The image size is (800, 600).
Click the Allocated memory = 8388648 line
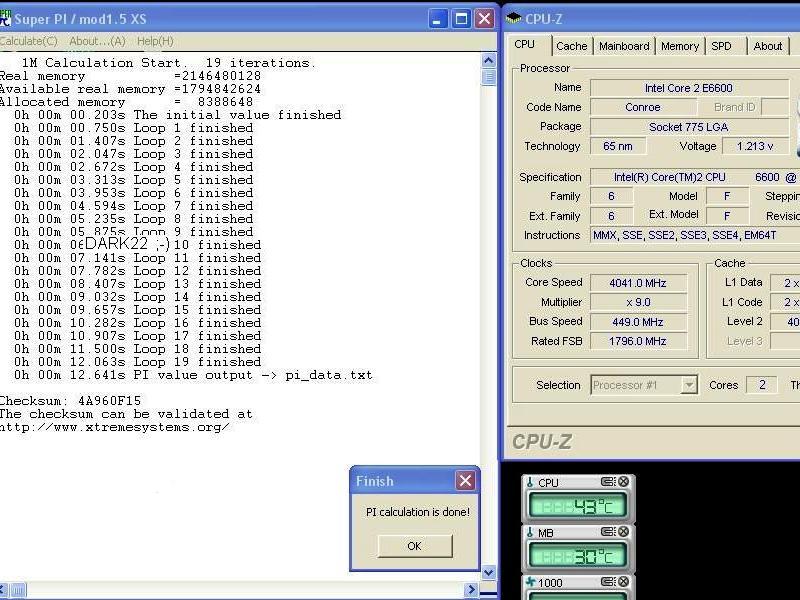click(x=127, y=102)
